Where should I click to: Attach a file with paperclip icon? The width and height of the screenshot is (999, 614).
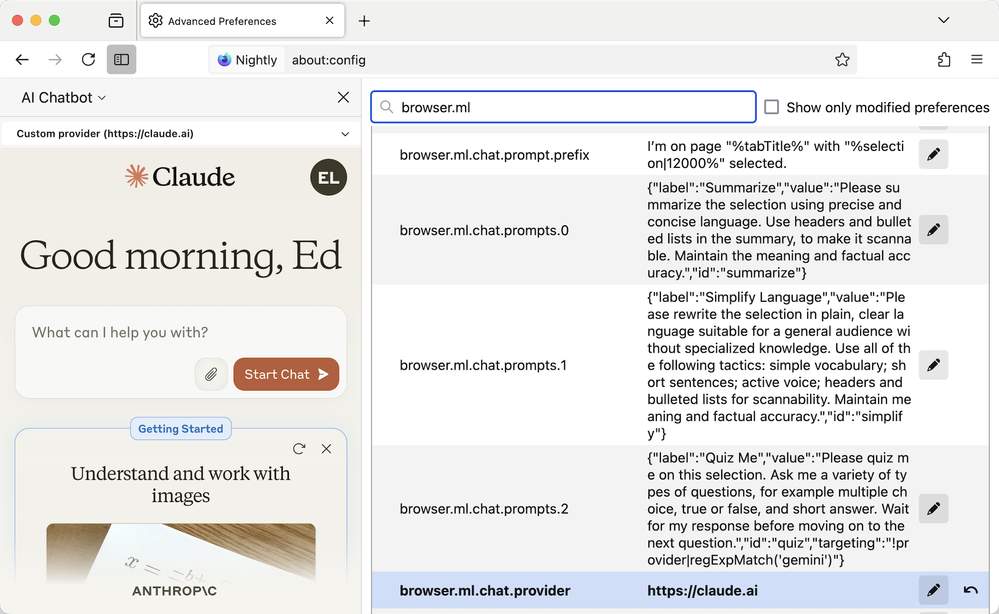pyautogui.click(x=211, y=374)
